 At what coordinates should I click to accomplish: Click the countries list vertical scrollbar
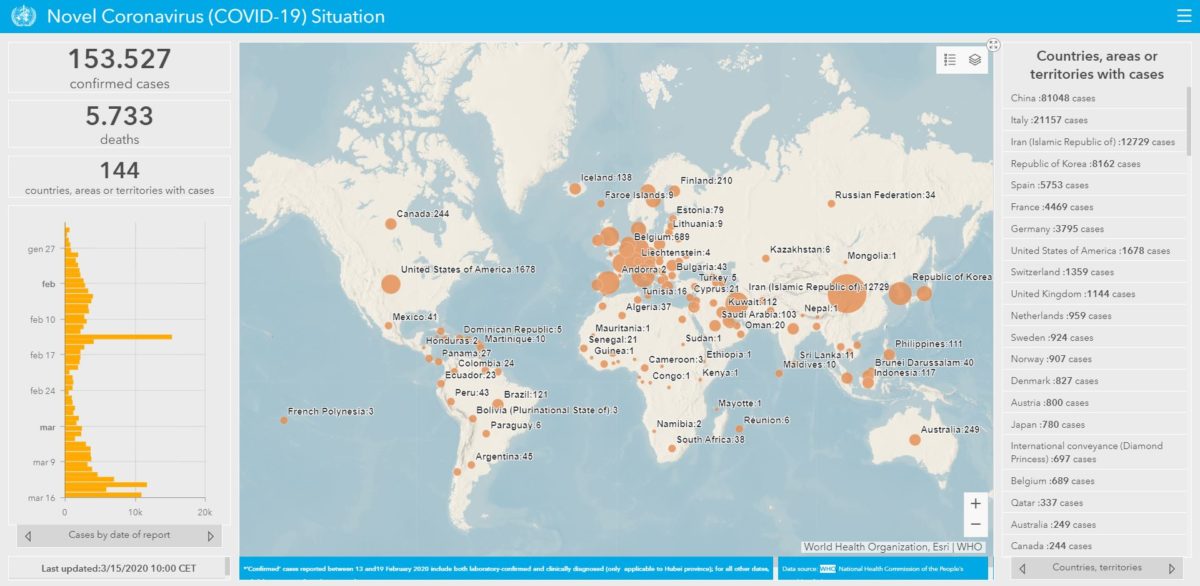pyautogui.click(x=1189, y=120)
